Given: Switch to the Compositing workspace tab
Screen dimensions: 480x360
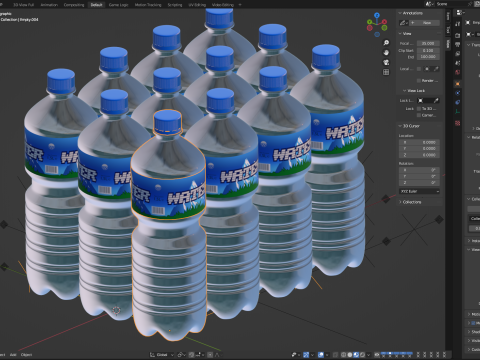Looking at the screenshot, I should point(74,5).
